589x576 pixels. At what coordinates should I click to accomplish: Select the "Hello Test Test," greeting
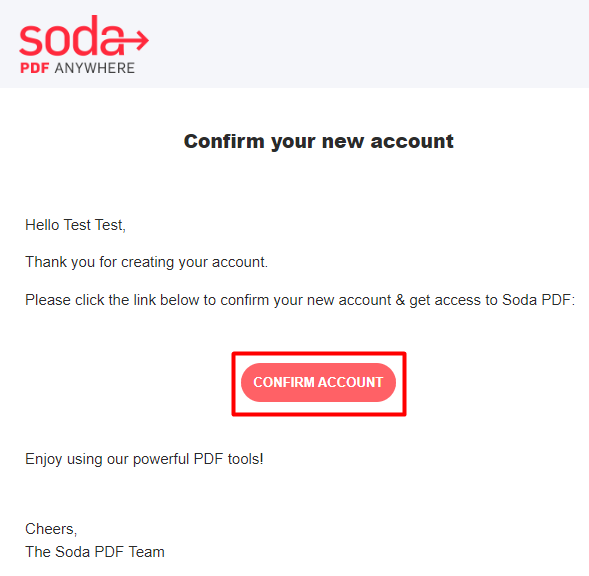tap(75, 225)
